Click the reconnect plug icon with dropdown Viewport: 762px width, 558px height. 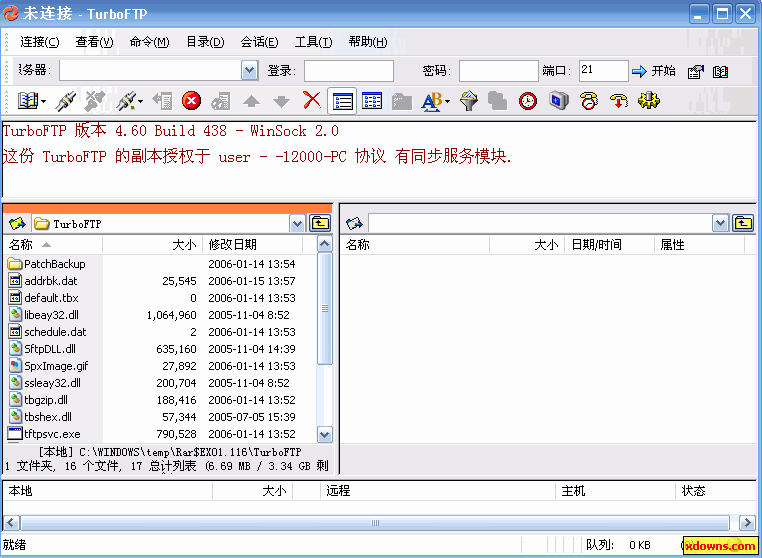pos(126,101)
